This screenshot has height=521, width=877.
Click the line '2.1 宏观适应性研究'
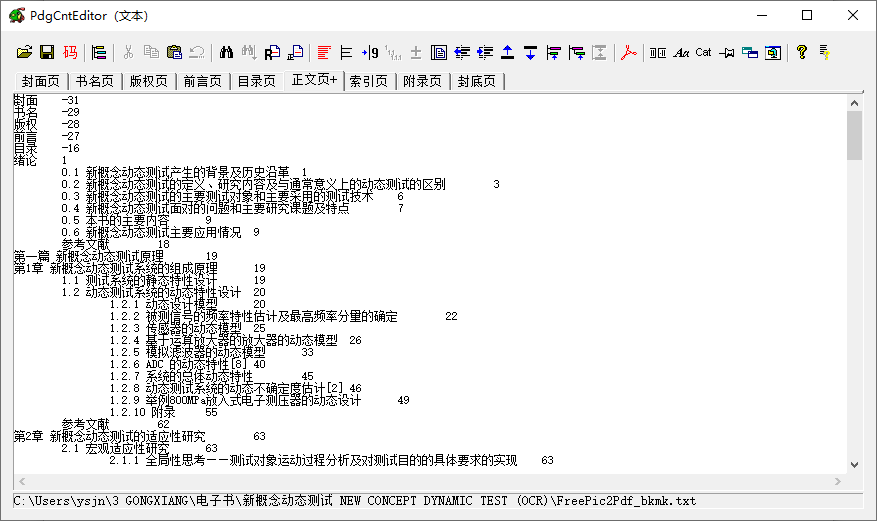139,449
